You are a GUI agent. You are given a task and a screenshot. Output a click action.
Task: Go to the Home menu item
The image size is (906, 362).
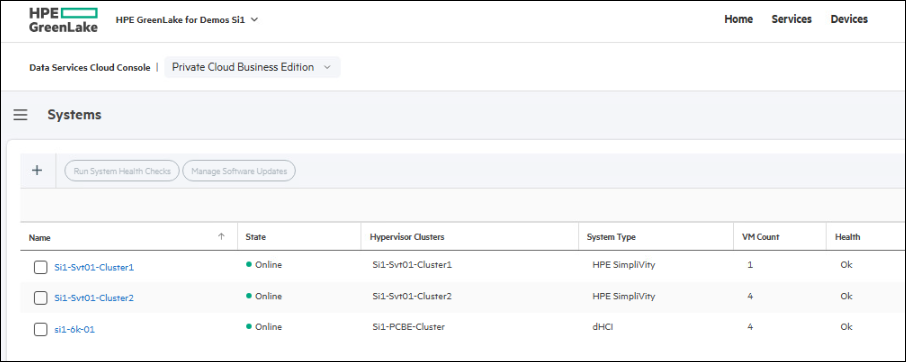coord(738,19)
